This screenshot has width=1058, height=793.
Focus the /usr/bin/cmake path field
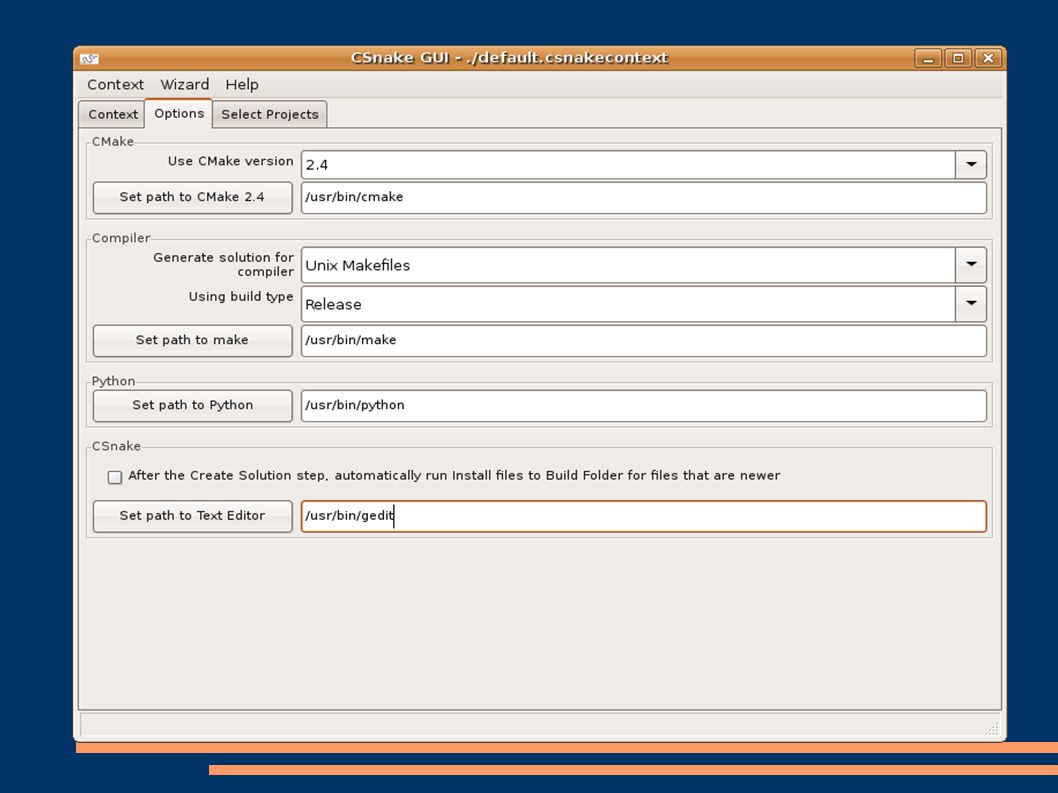click(x=644, y=197)
